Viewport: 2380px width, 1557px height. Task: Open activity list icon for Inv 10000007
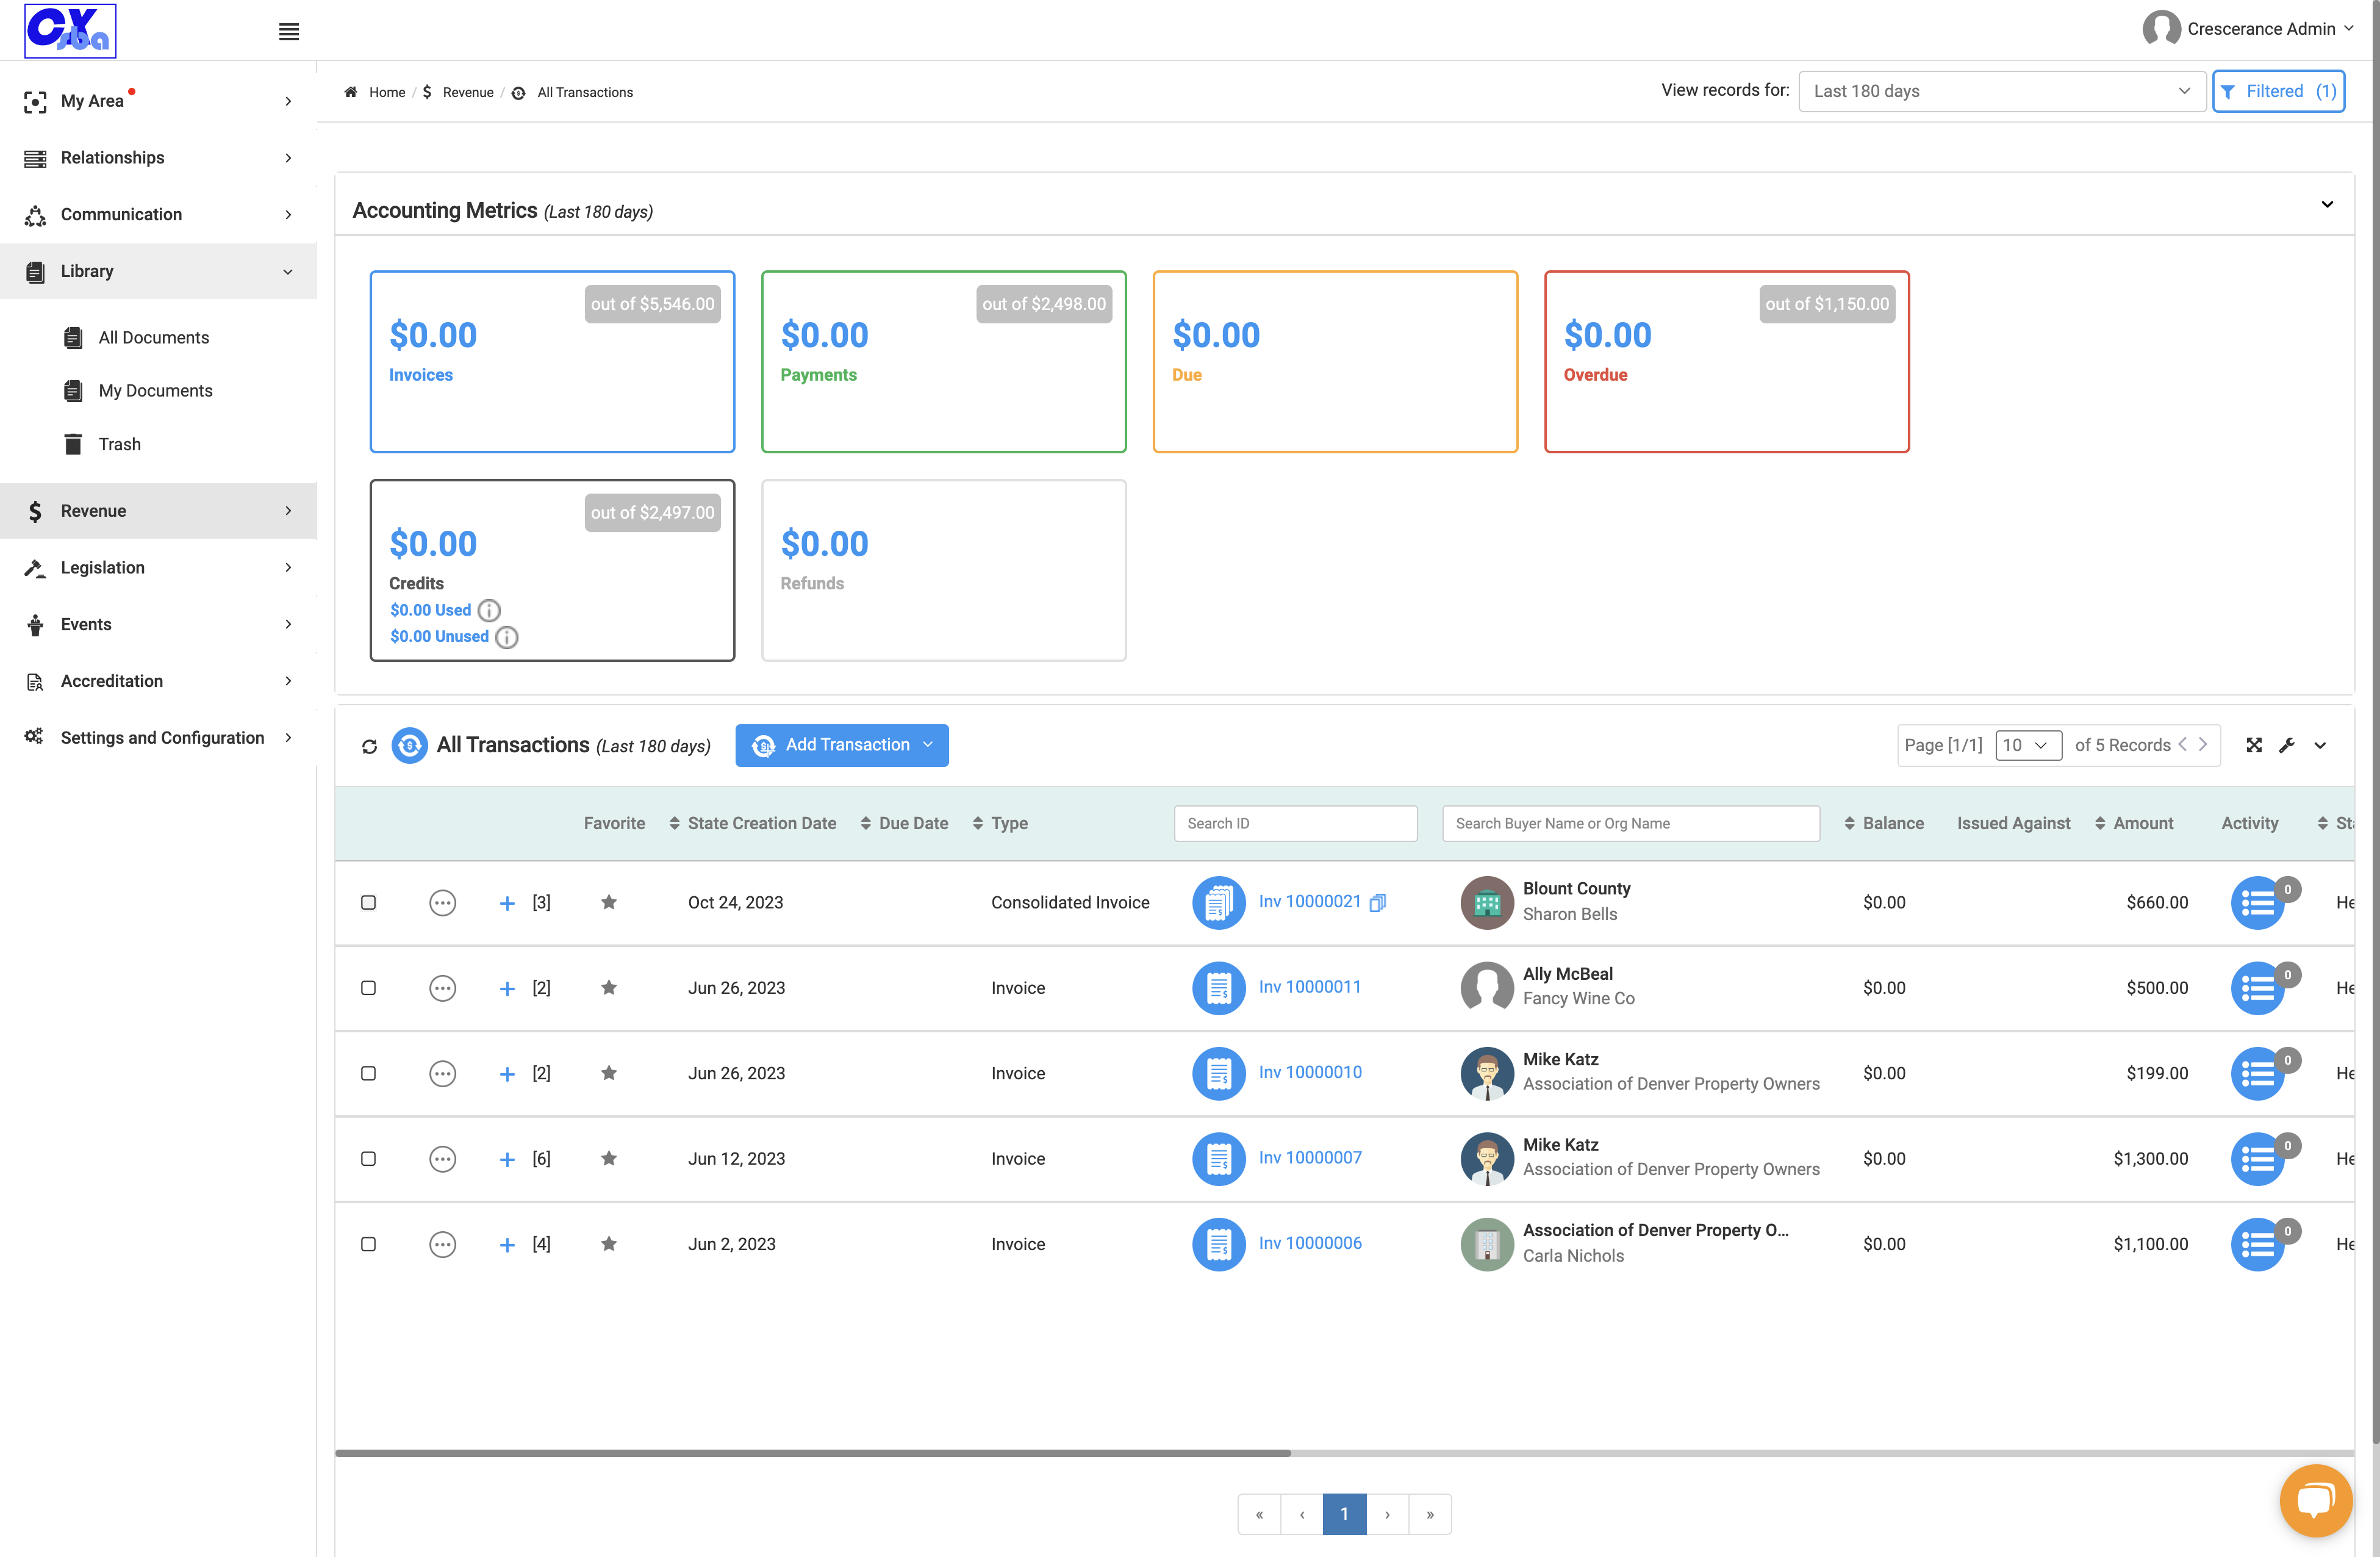pos(2258,1159)
